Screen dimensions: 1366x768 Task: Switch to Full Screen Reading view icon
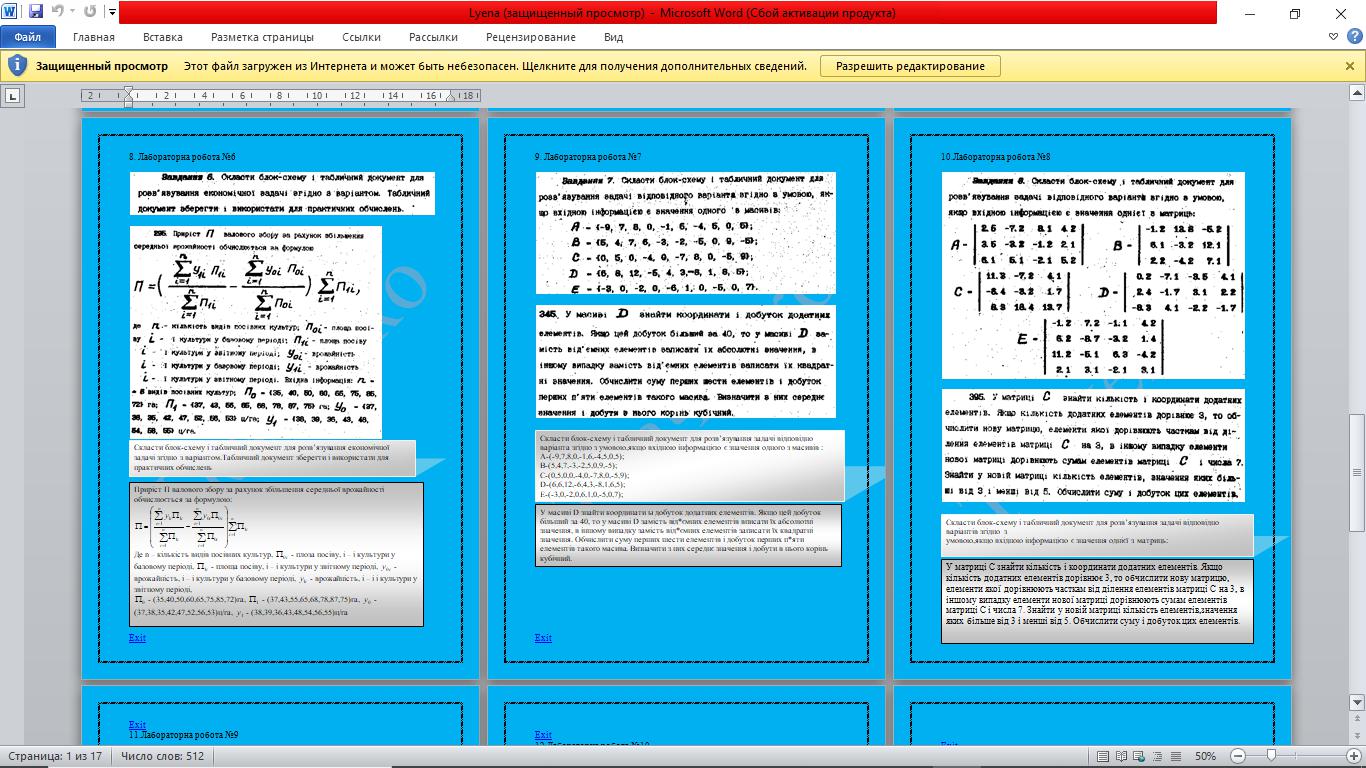[1121, 756]
